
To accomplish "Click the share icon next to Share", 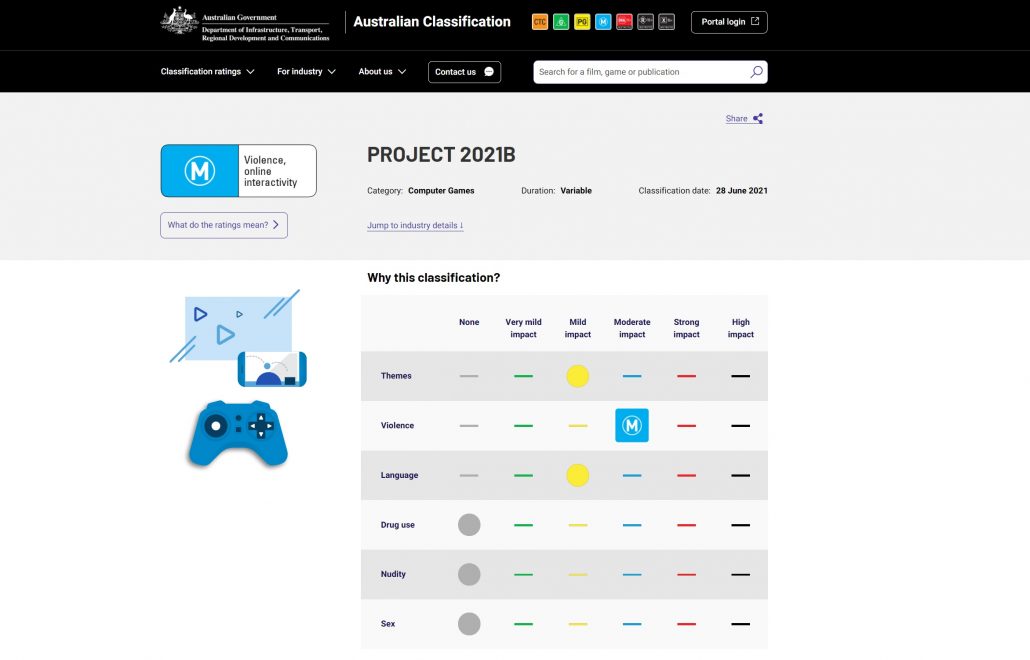I will [758, 118].
